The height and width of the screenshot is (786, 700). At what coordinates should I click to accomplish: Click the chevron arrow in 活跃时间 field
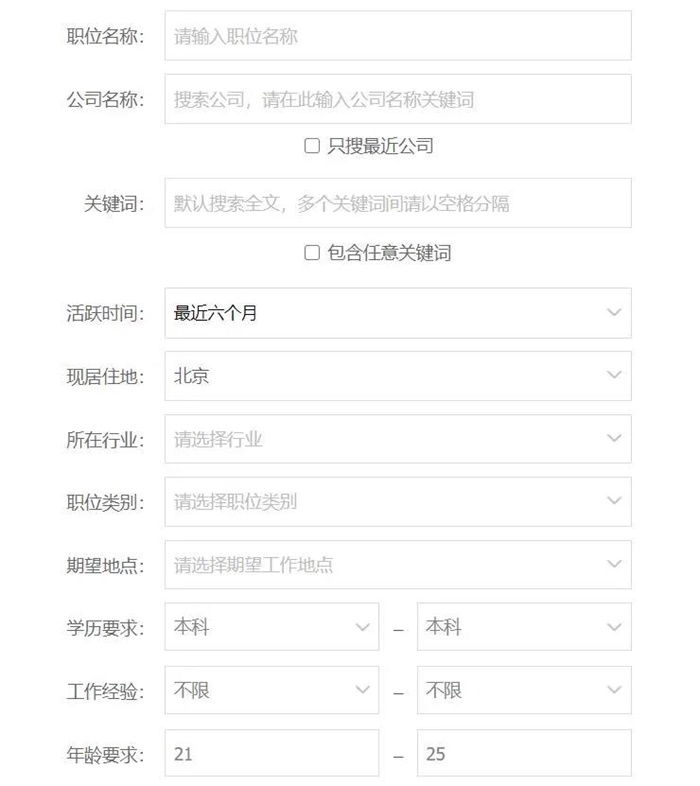tap(614, 313)
